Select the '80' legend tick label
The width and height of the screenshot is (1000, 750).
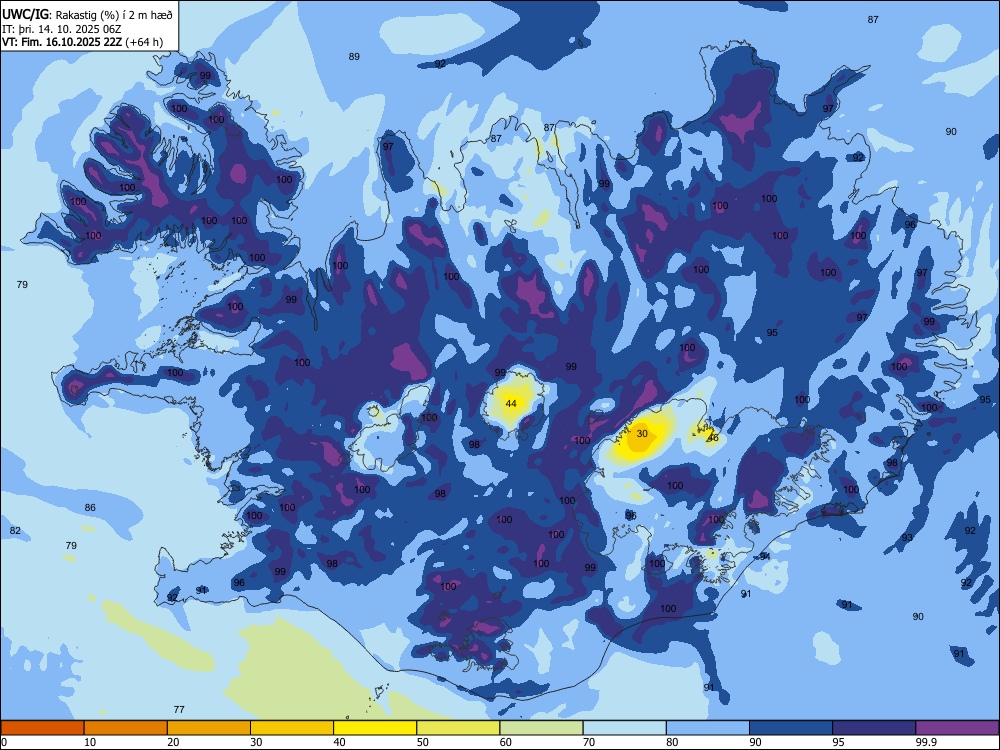[672, 742]
